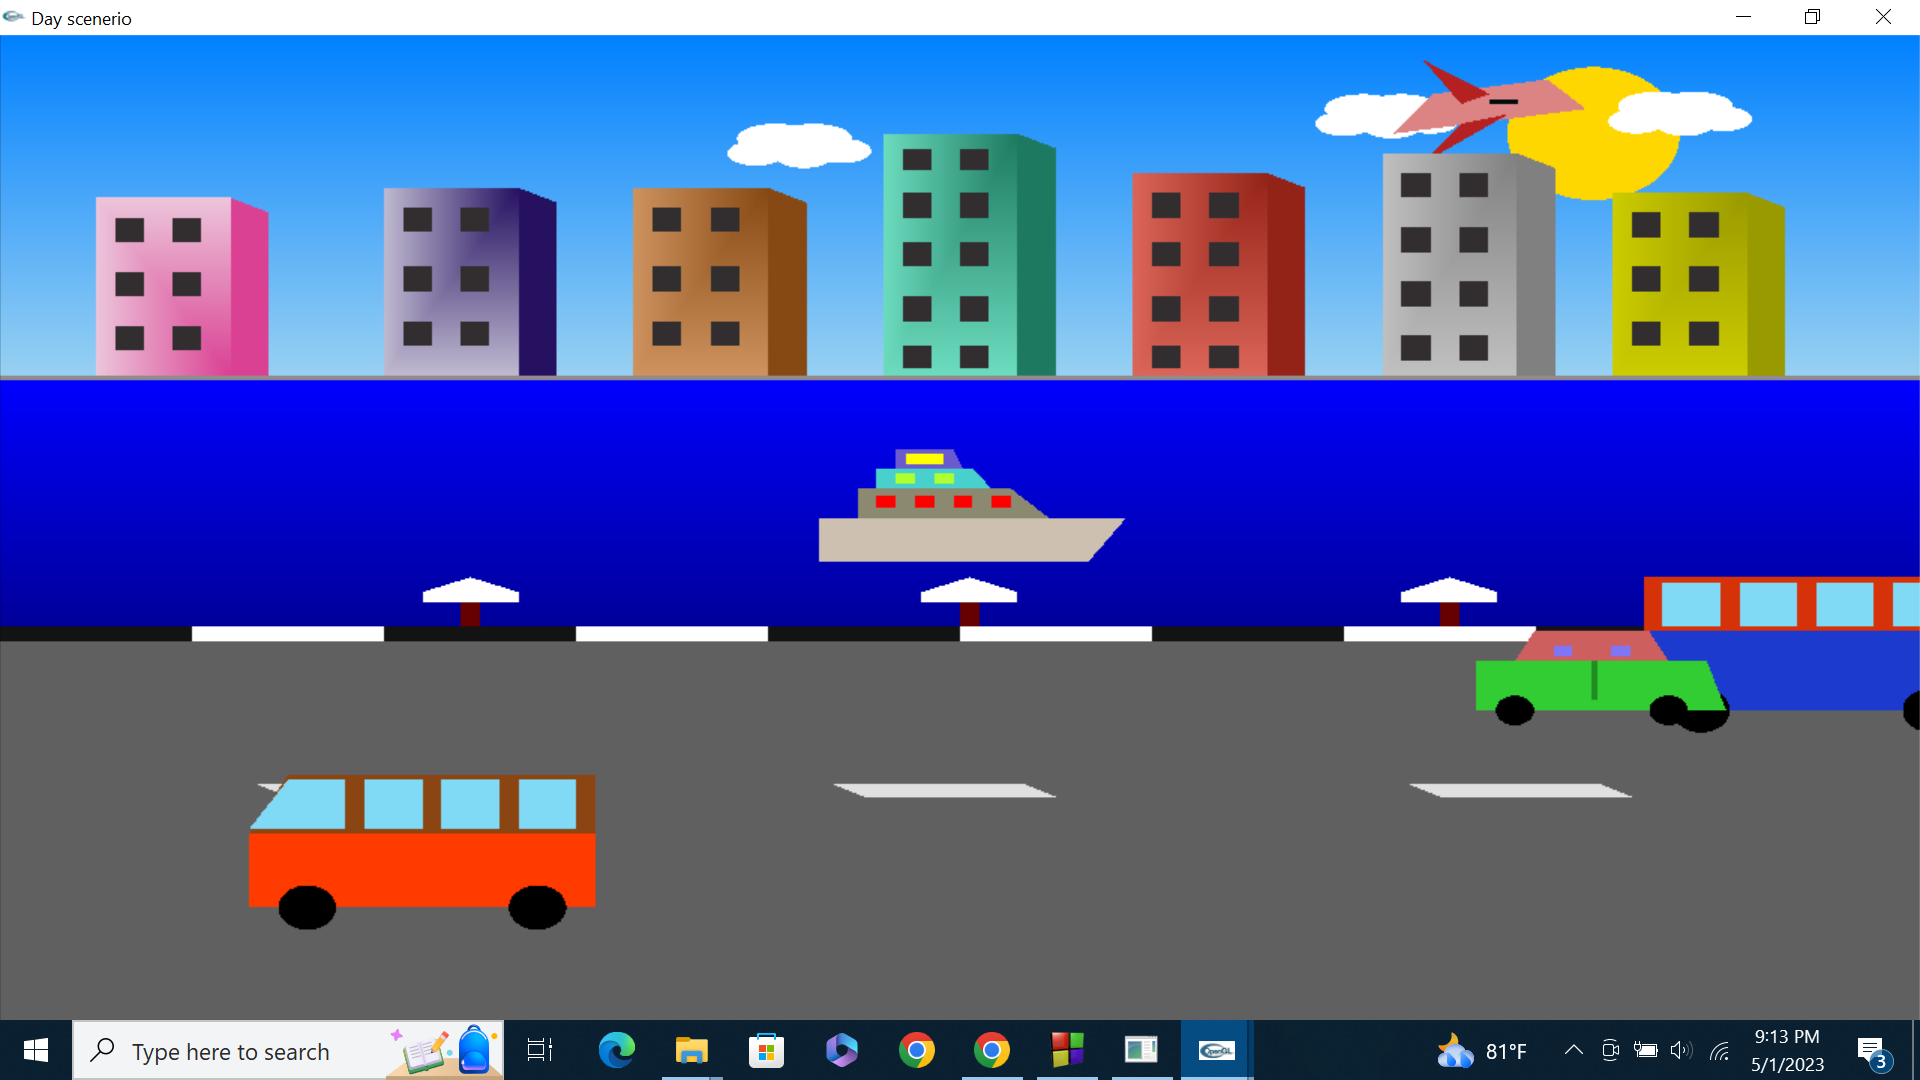Viewport: 1920px width, 1080px height.
Task: Open the Start menu
Action: click(34, 1050)
